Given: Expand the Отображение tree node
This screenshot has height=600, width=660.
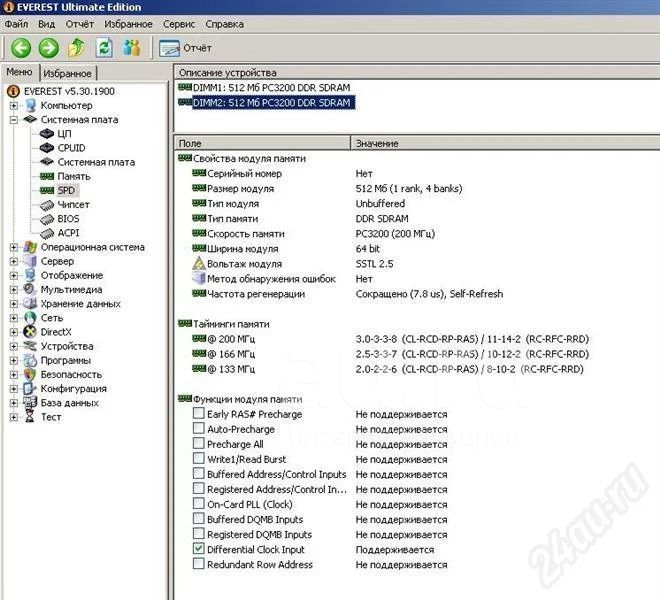Looking at the screenshot, I should [14, 276].
